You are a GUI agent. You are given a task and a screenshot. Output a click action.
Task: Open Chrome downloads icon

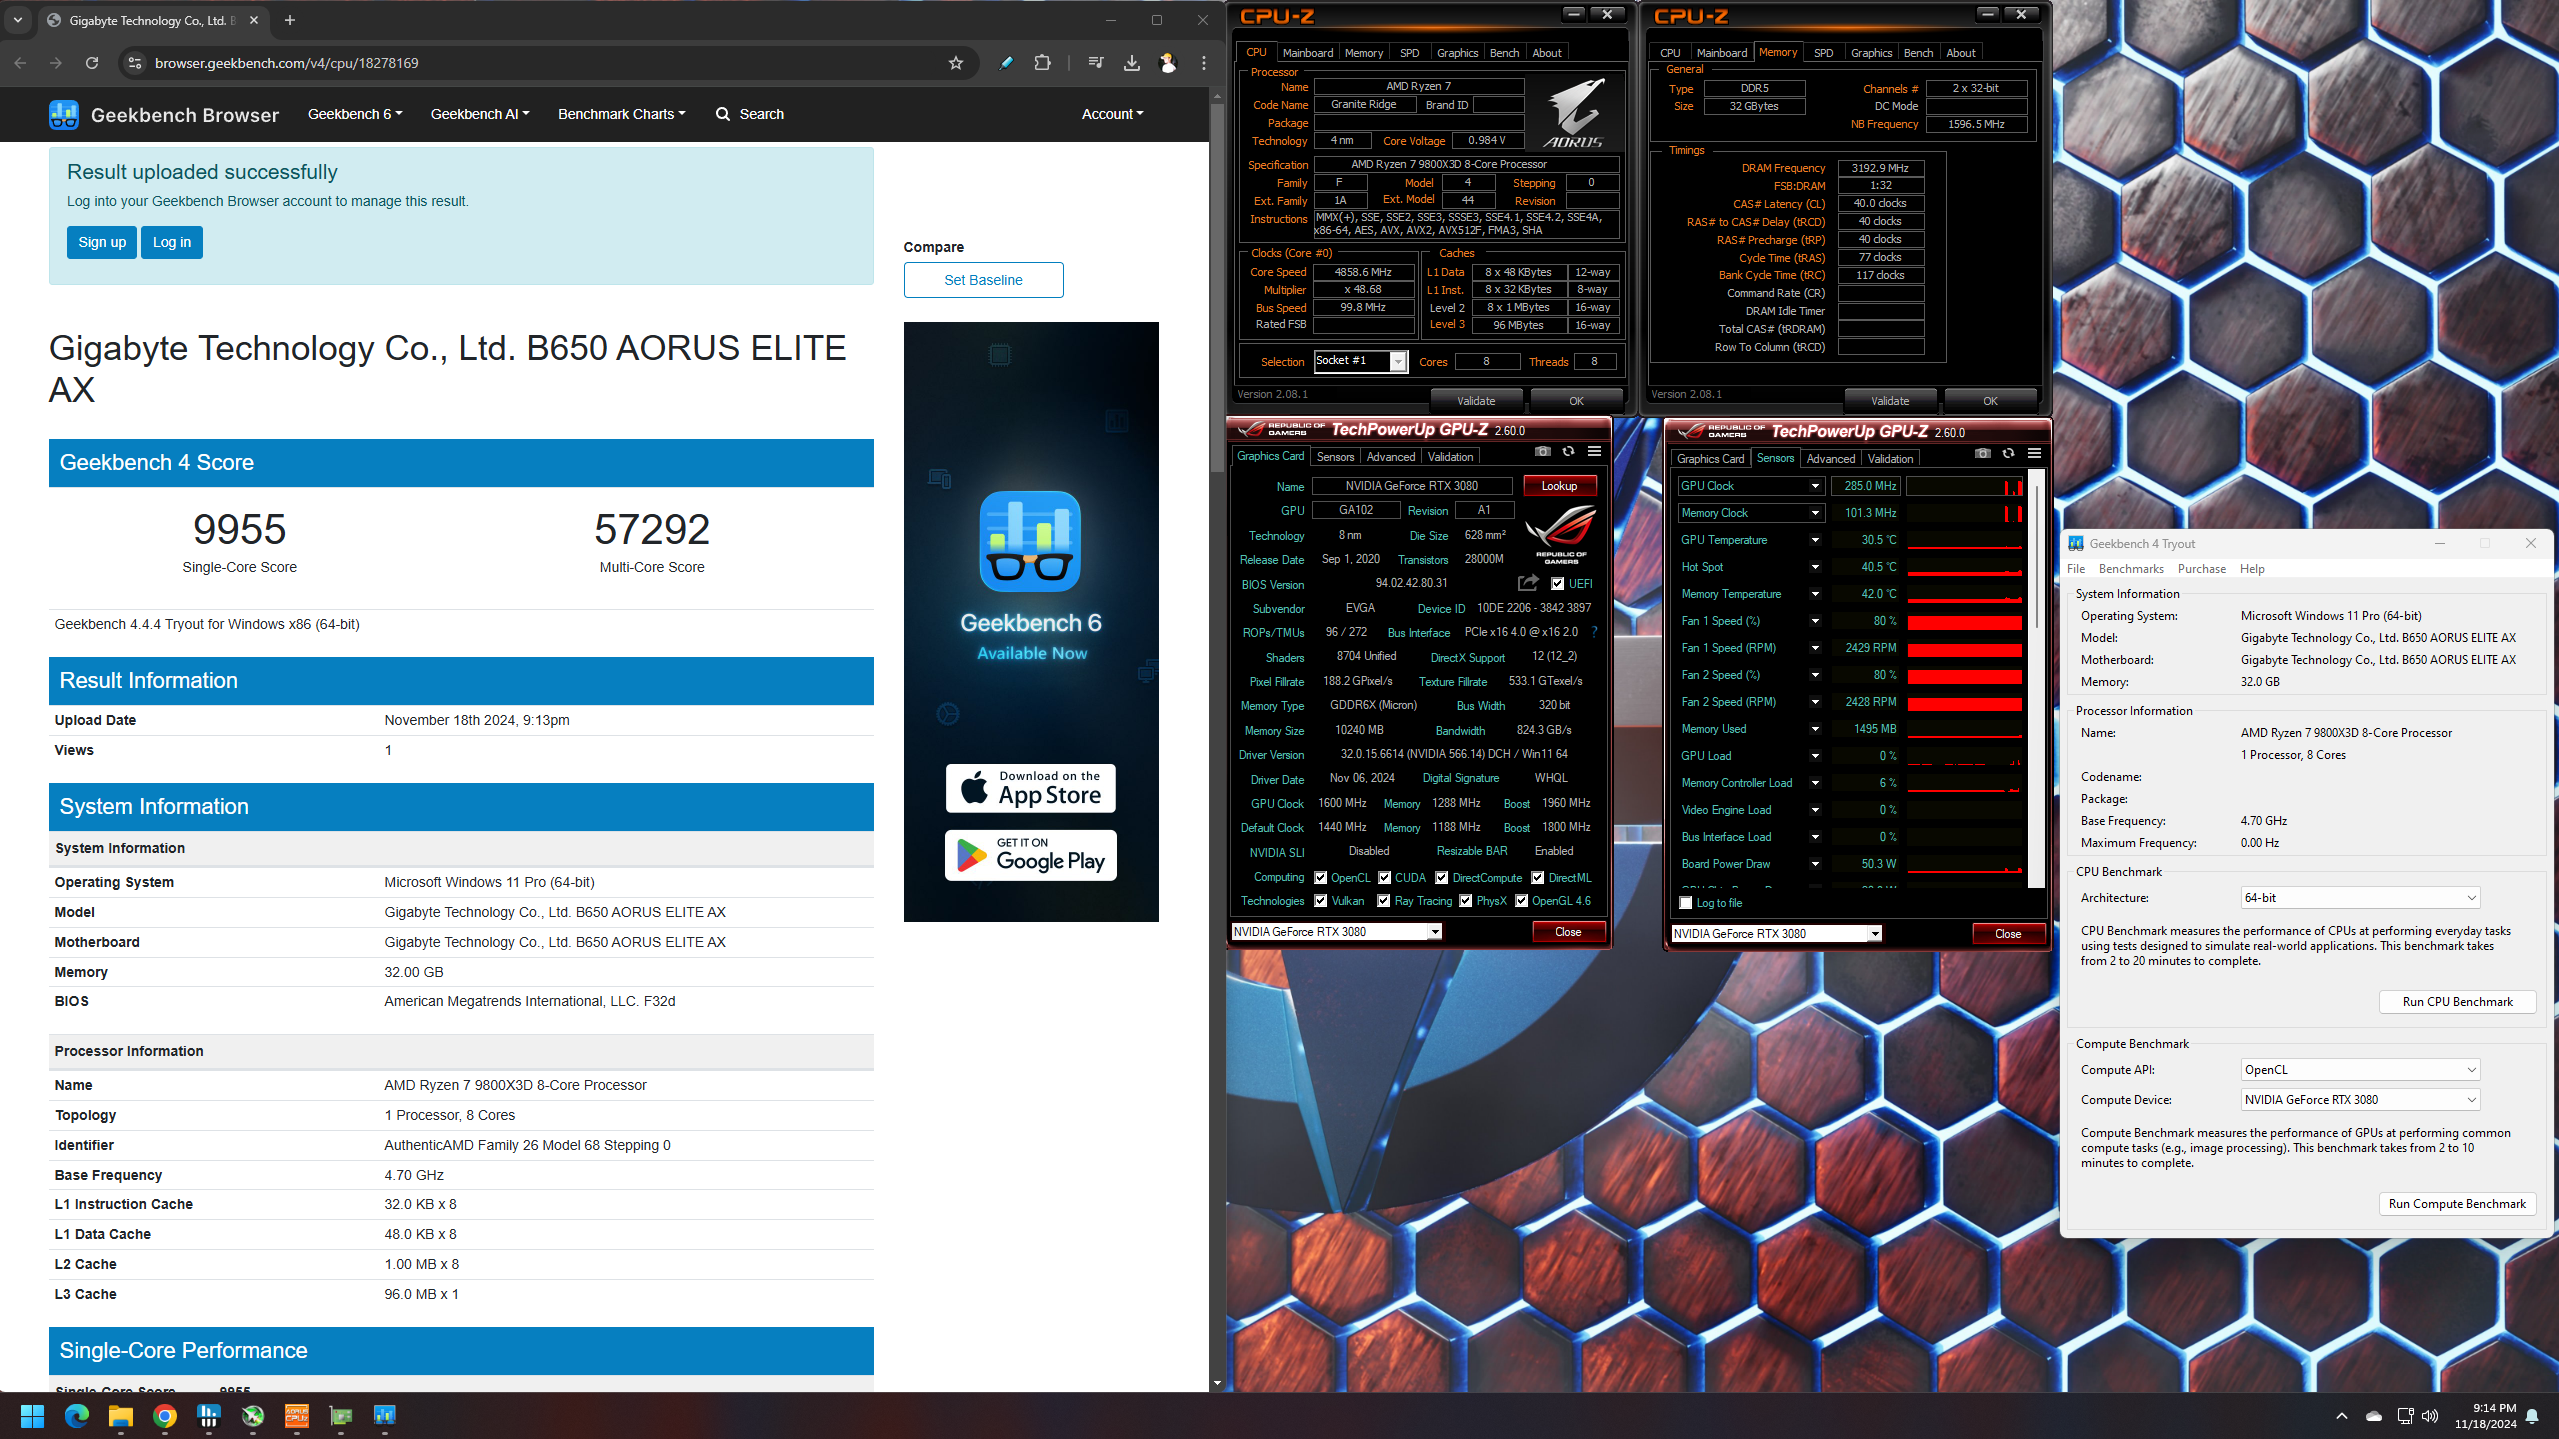[1131, 63]
